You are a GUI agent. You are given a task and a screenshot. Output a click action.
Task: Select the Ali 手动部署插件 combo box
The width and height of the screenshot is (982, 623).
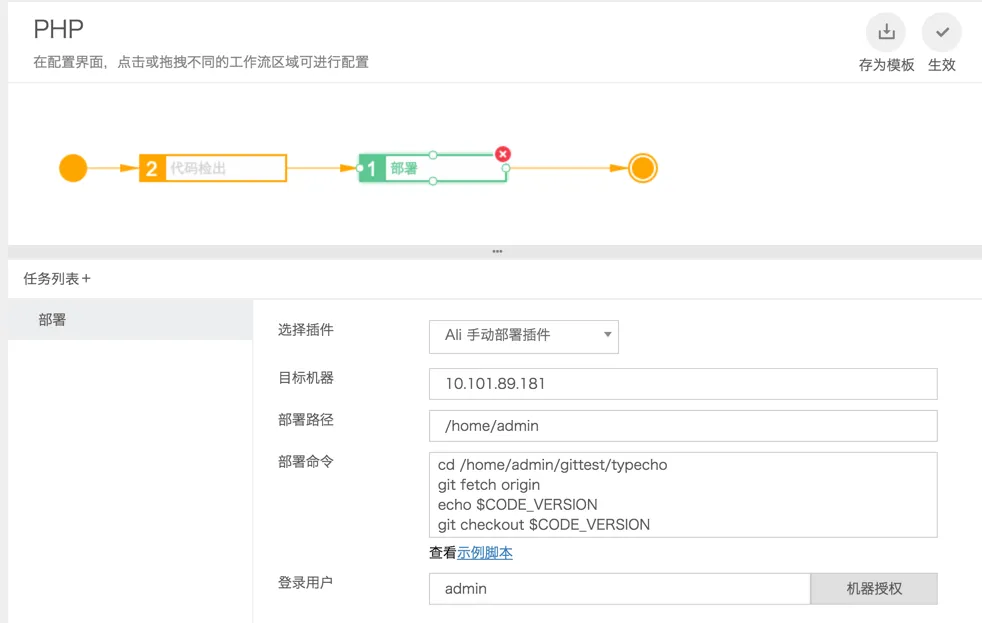(522, 337)
